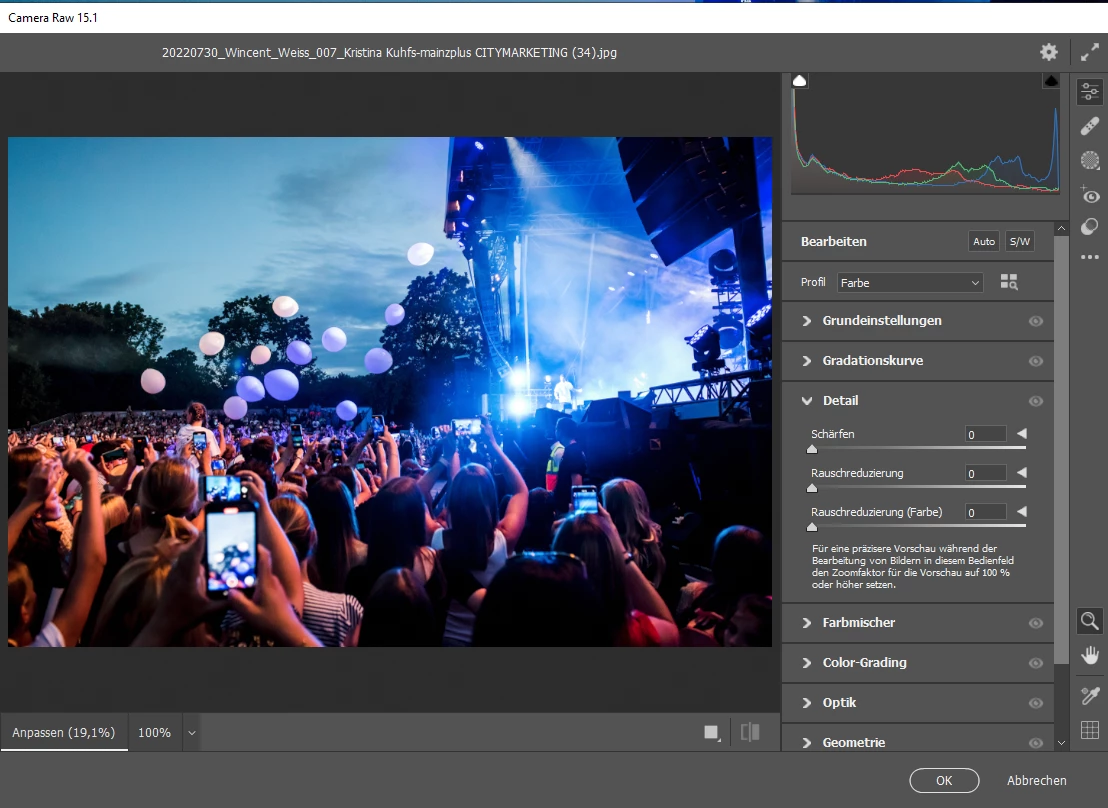Set the preview zoom to 100%
The width and height of the screenshot is (1108, 808).
(x=154, y=732)
